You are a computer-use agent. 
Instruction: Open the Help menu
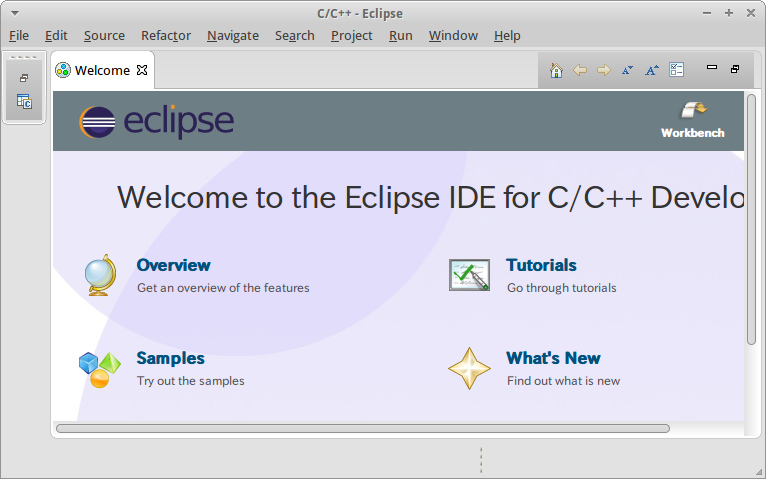pos(507,36)
